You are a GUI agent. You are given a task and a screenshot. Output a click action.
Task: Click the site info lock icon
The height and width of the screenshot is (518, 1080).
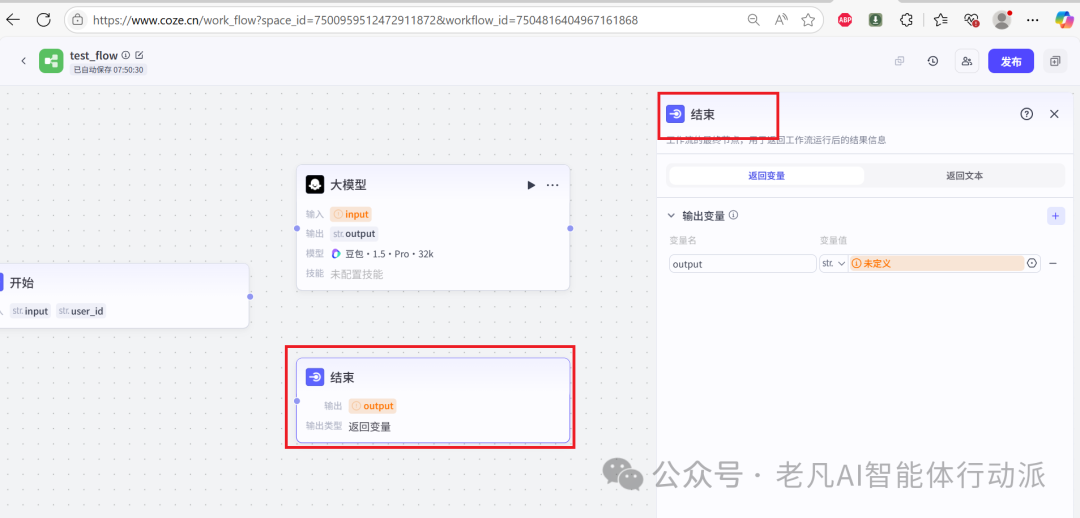[78, 20]
